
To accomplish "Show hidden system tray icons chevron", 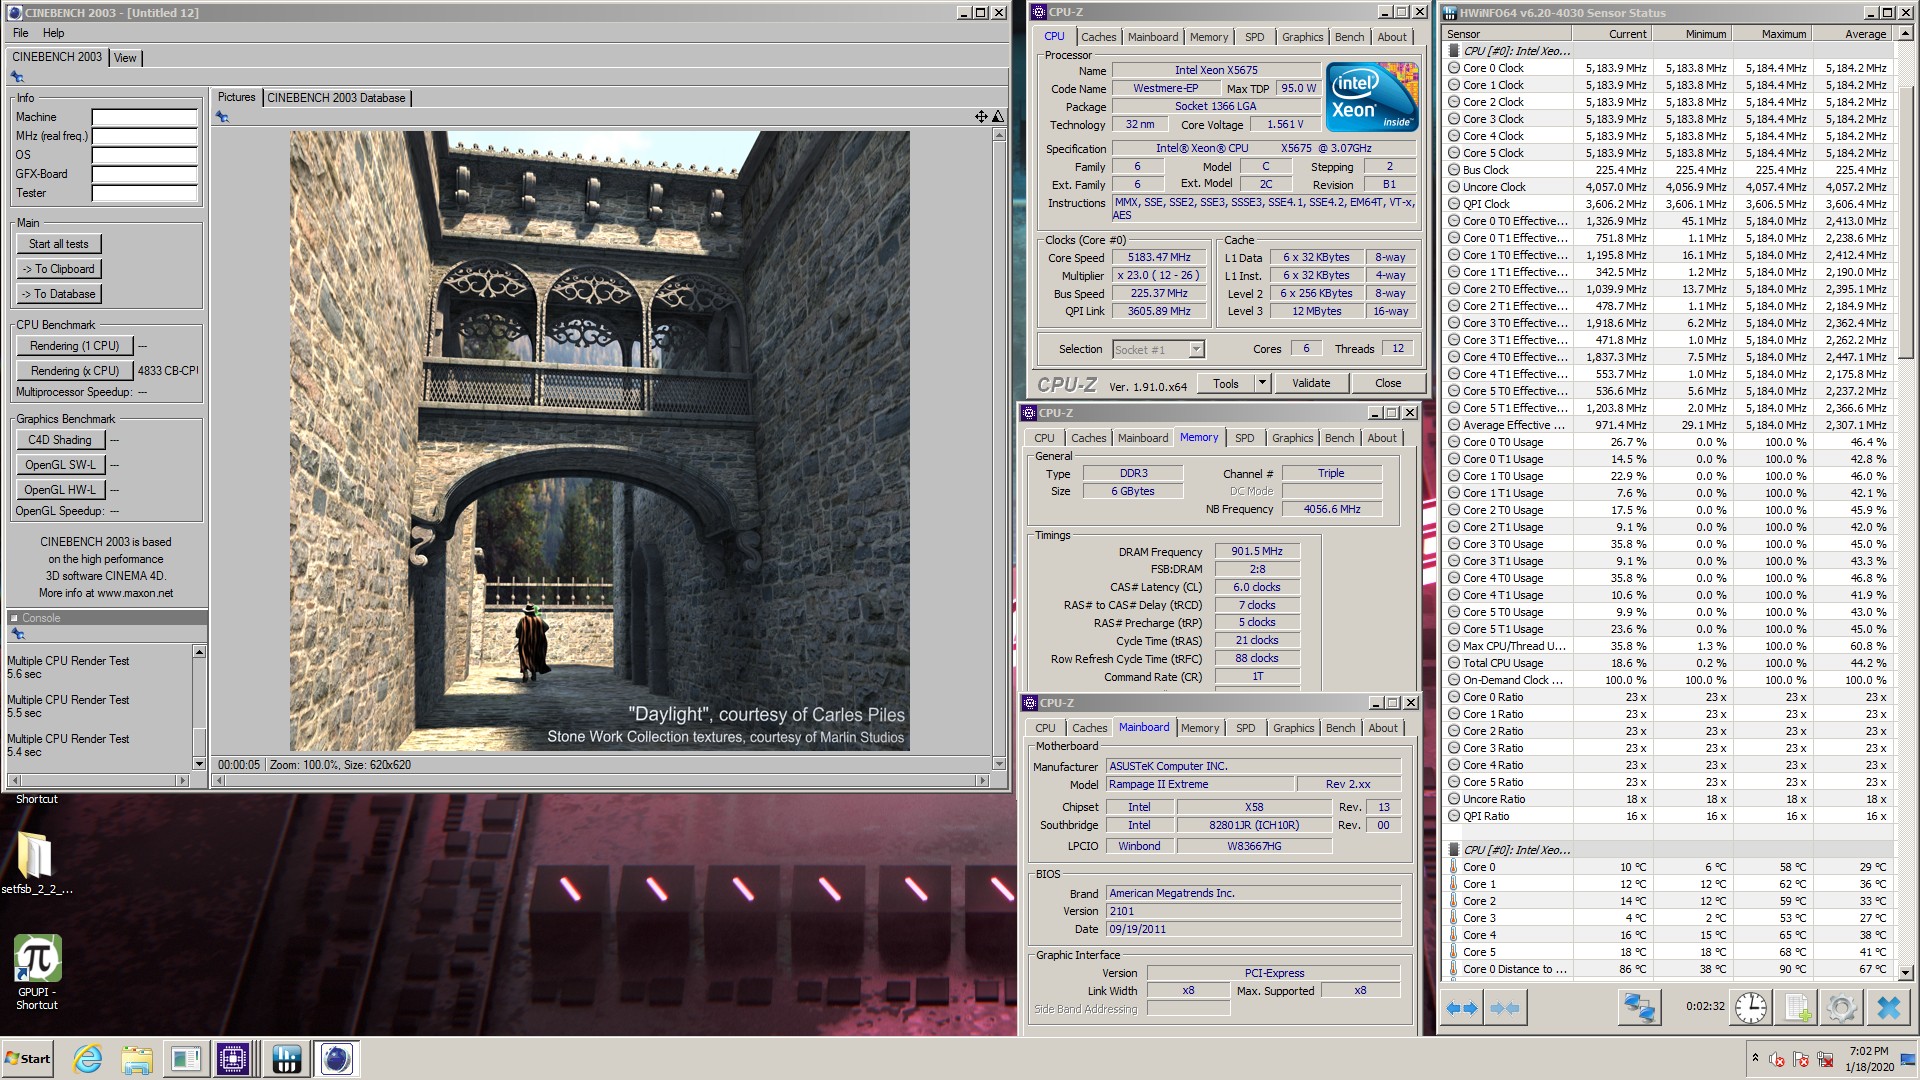I will (x=1754, y=1059).
